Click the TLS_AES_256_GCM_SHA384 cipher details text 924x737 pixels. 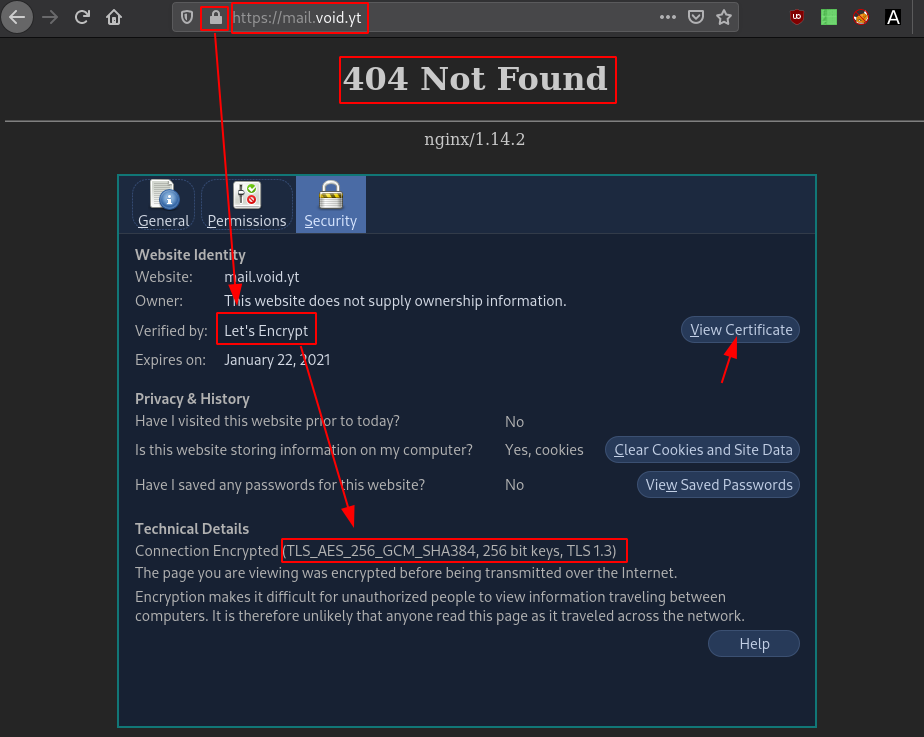click(x=450, y=551)
